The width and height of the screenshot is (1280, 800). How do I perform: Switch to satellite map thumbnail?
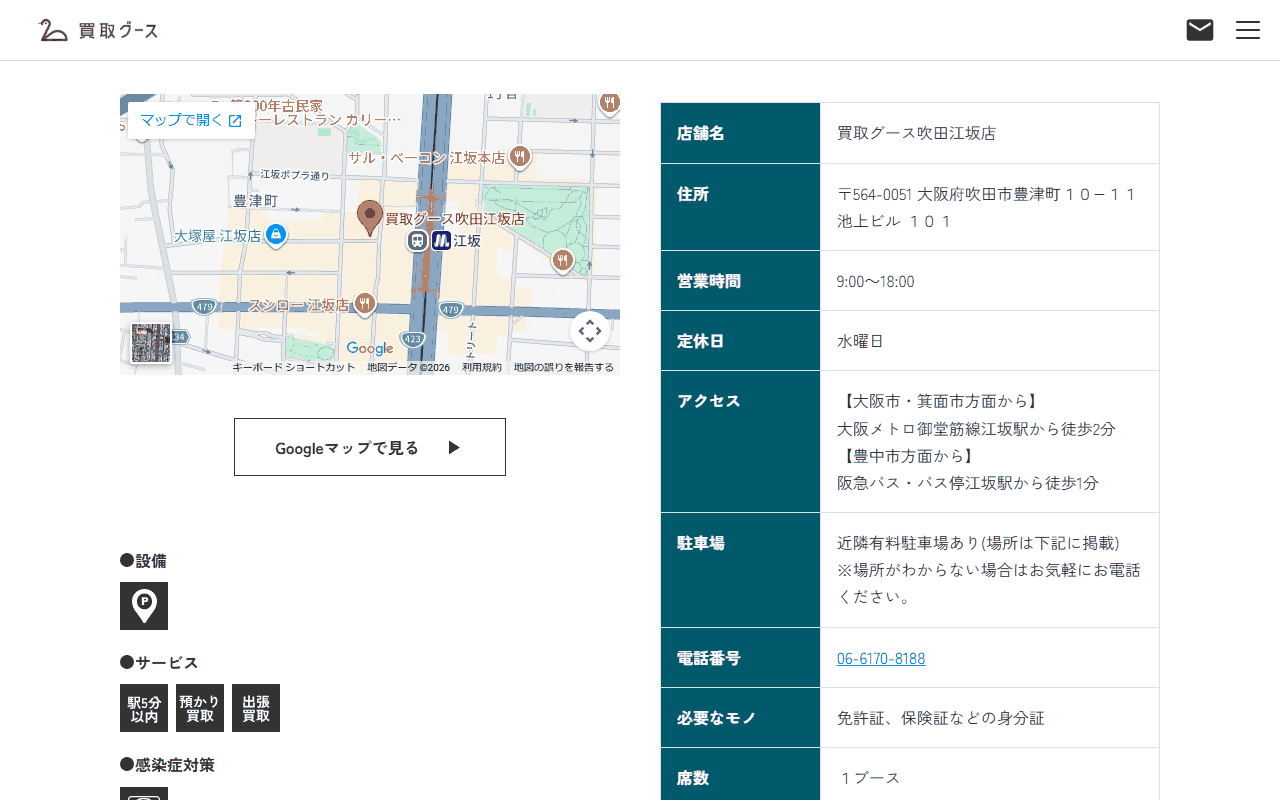pyautogui.click(x=151, y=343)
